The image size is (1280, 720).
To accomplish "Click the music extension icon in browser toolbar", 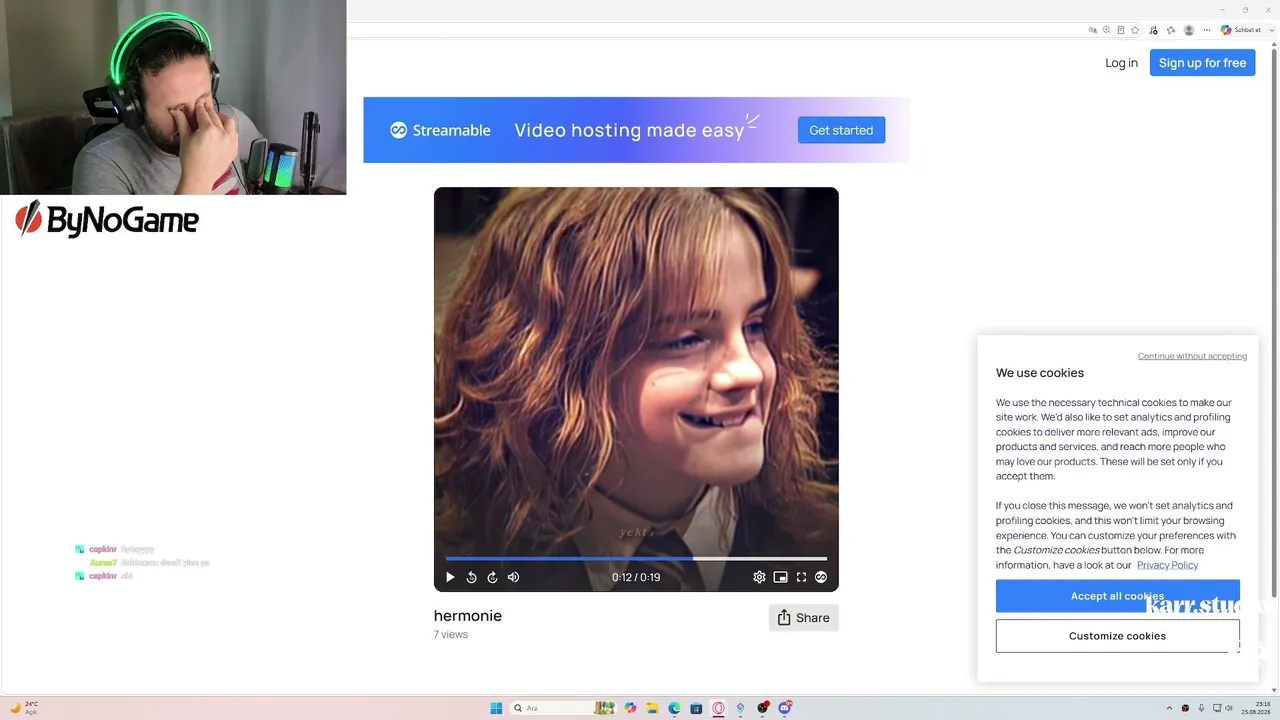I will coord(1154,30).
